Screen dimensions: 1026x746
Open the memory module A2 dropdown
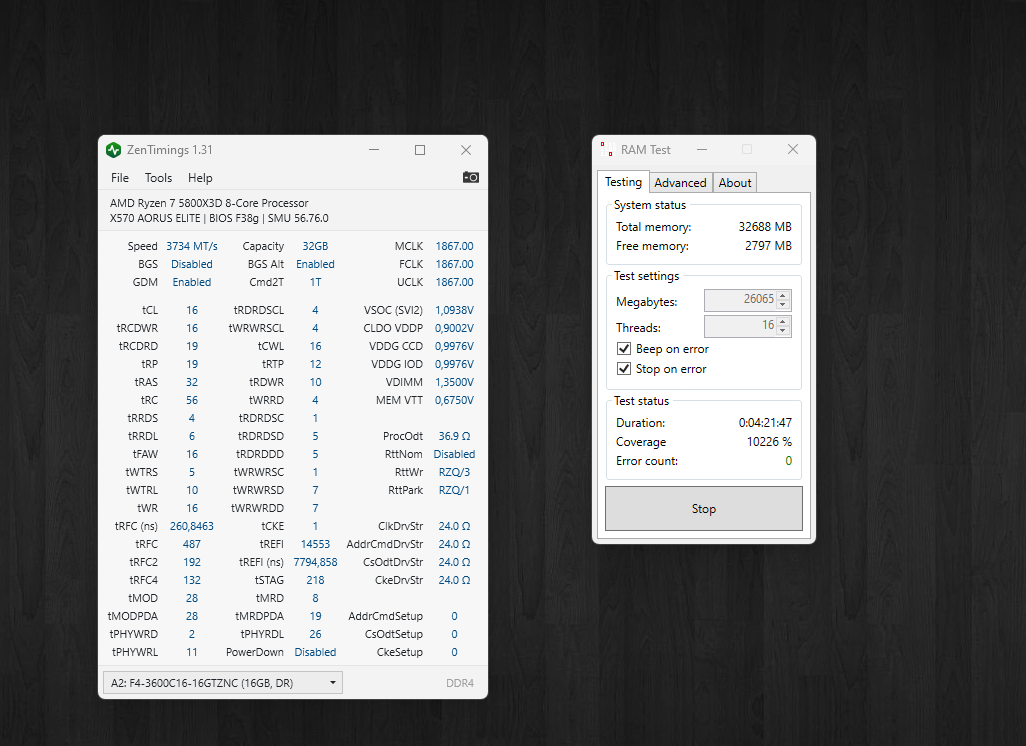[223, 683]
